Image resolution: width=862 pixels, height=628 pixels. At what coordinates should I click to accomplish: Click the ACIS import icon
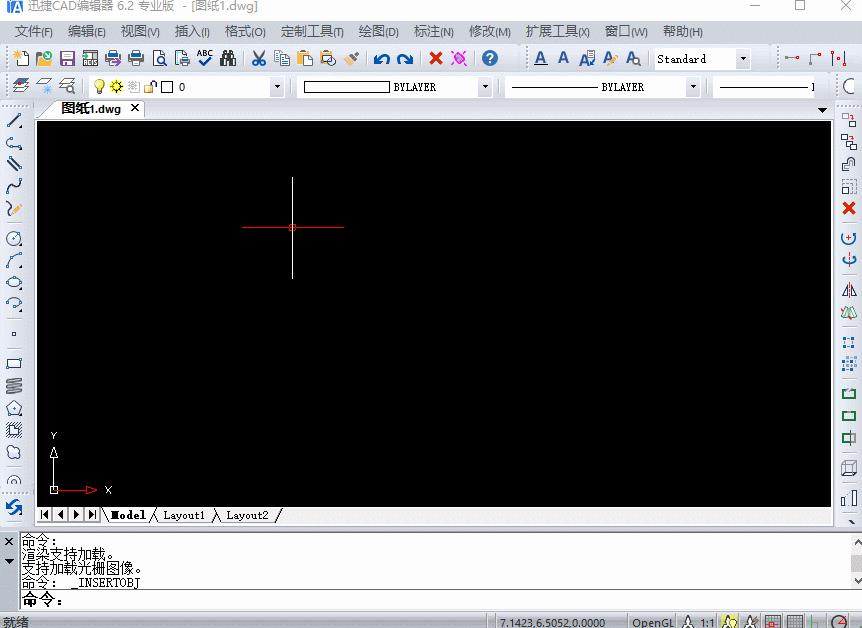pos(90,58)
